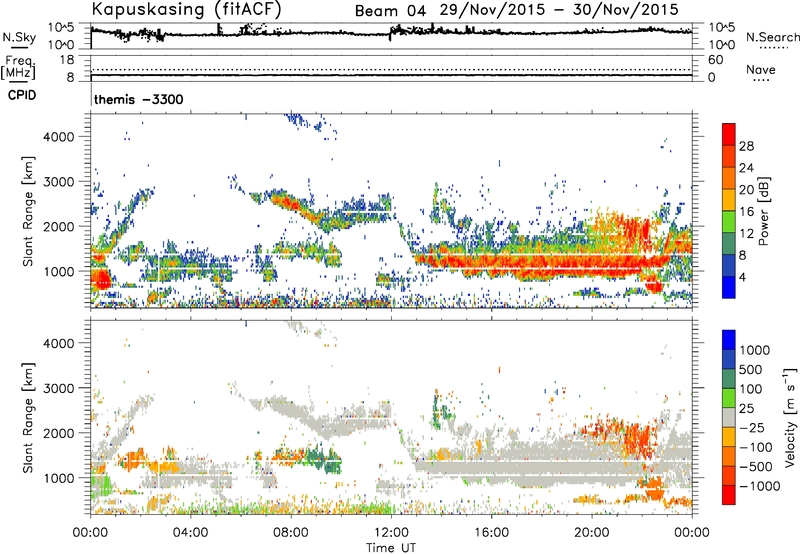Click the 'Time UT' axis label

click(391, 548)
